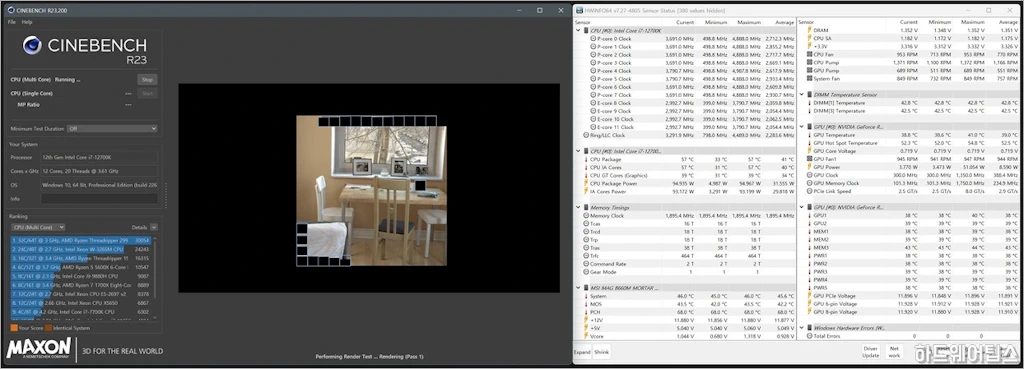Select ranking row Intel Core i7-7700K

pos(81,312)
